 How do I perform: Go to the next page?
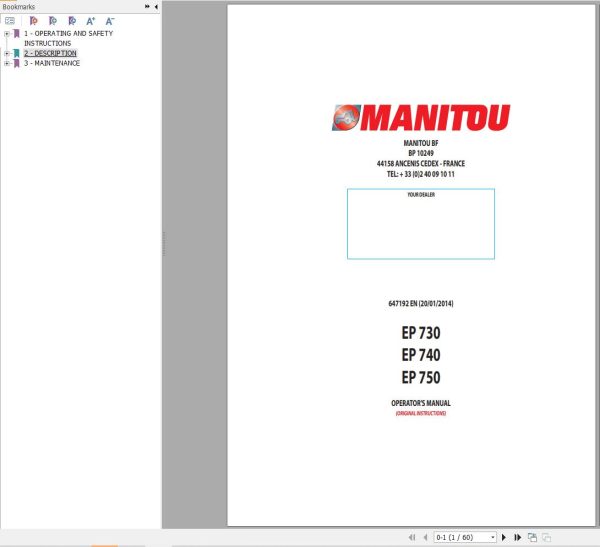tap(504, 537)
